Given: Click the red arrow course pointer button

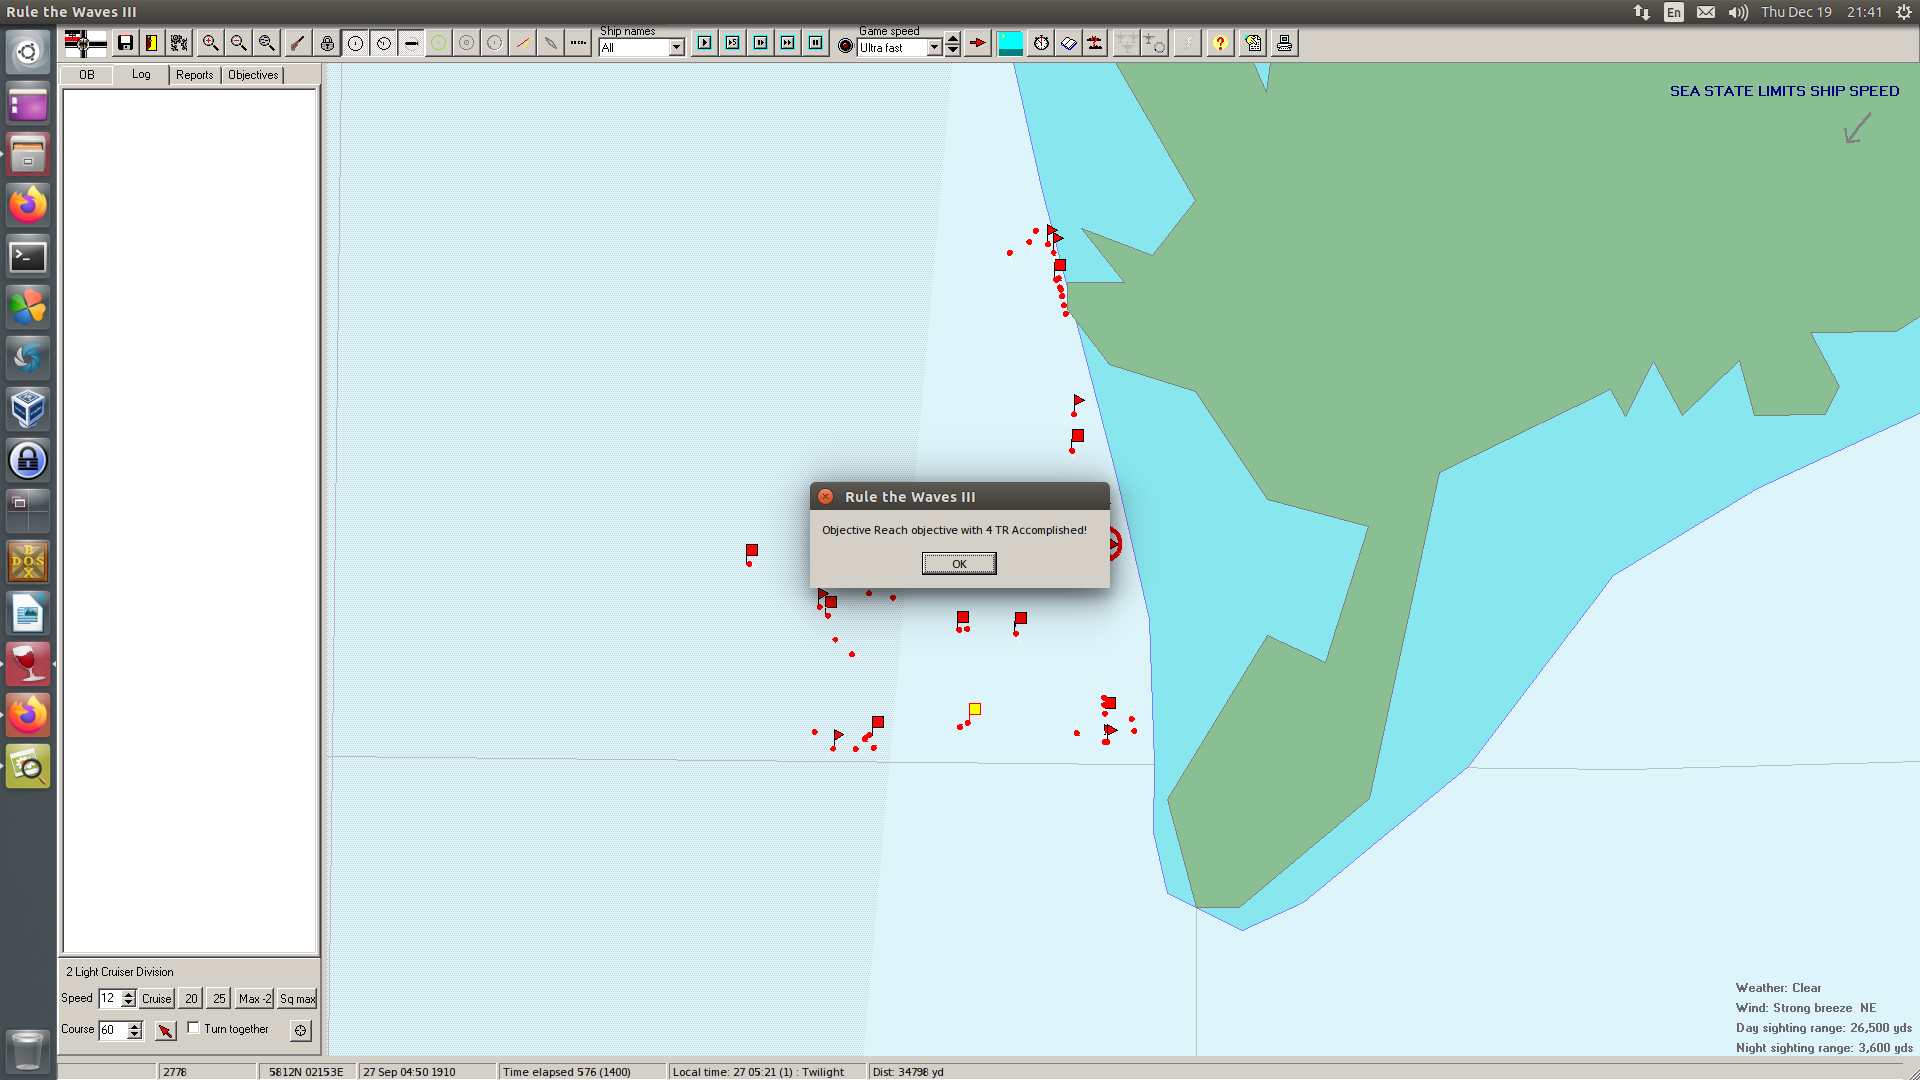Looking at the screenshot, I should point(166,1030).
